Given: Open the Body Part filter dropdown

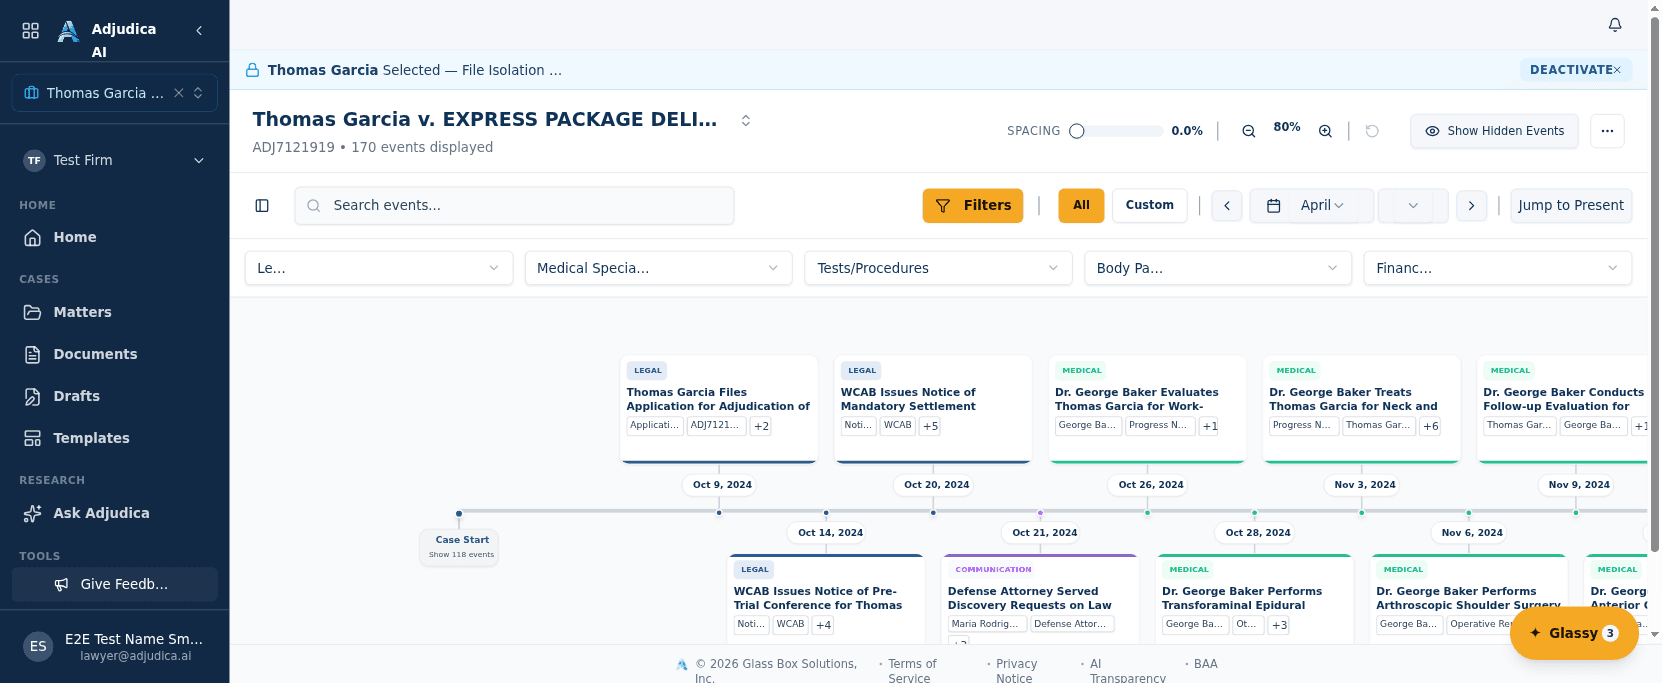Looking at the screenshot, I should click(x=1218, y=268).
